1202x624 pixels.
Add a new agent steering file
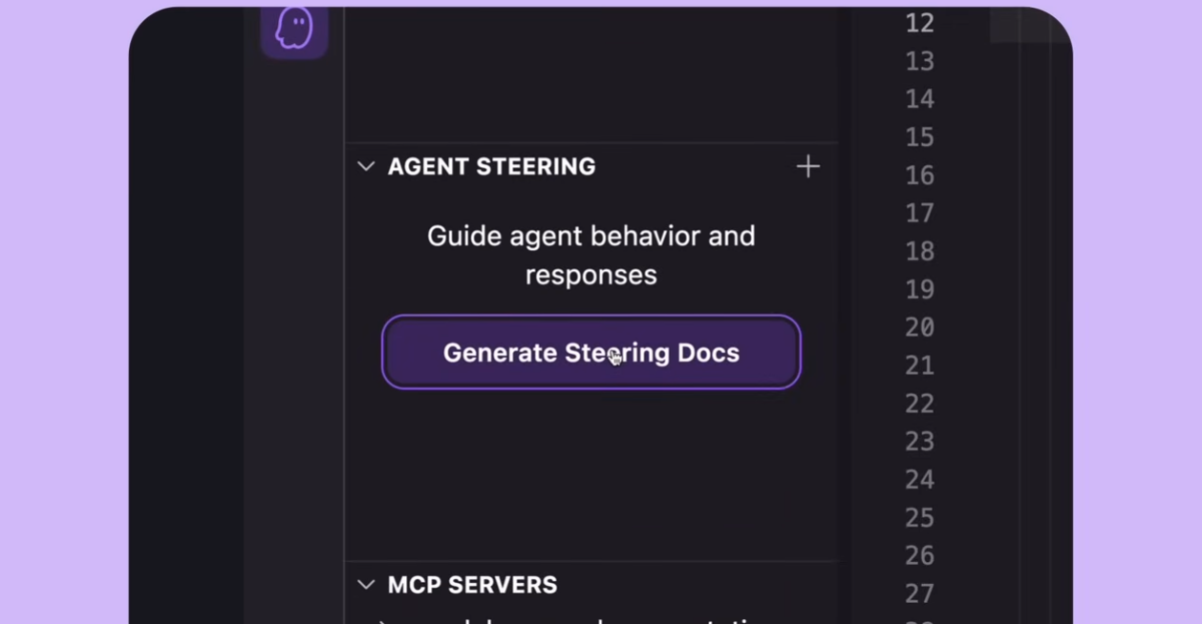click(808, 167)
